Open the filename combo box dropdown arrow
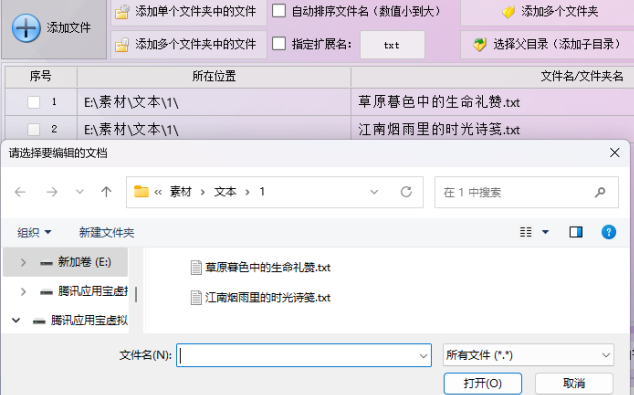The width and height of the screenshot is (634, 395). pos(423,356)
